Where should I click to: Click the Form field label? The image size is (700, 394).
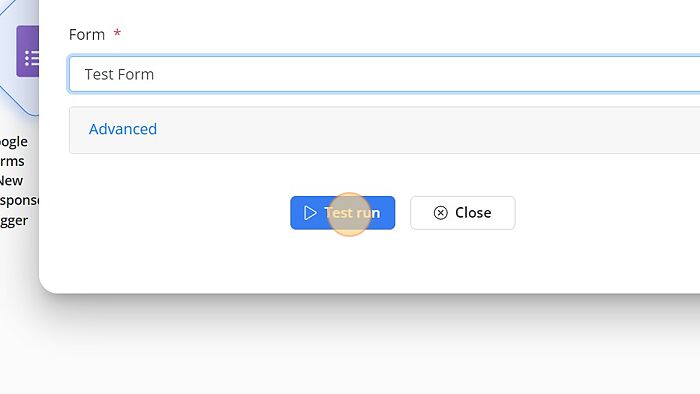tap(87, 34)
